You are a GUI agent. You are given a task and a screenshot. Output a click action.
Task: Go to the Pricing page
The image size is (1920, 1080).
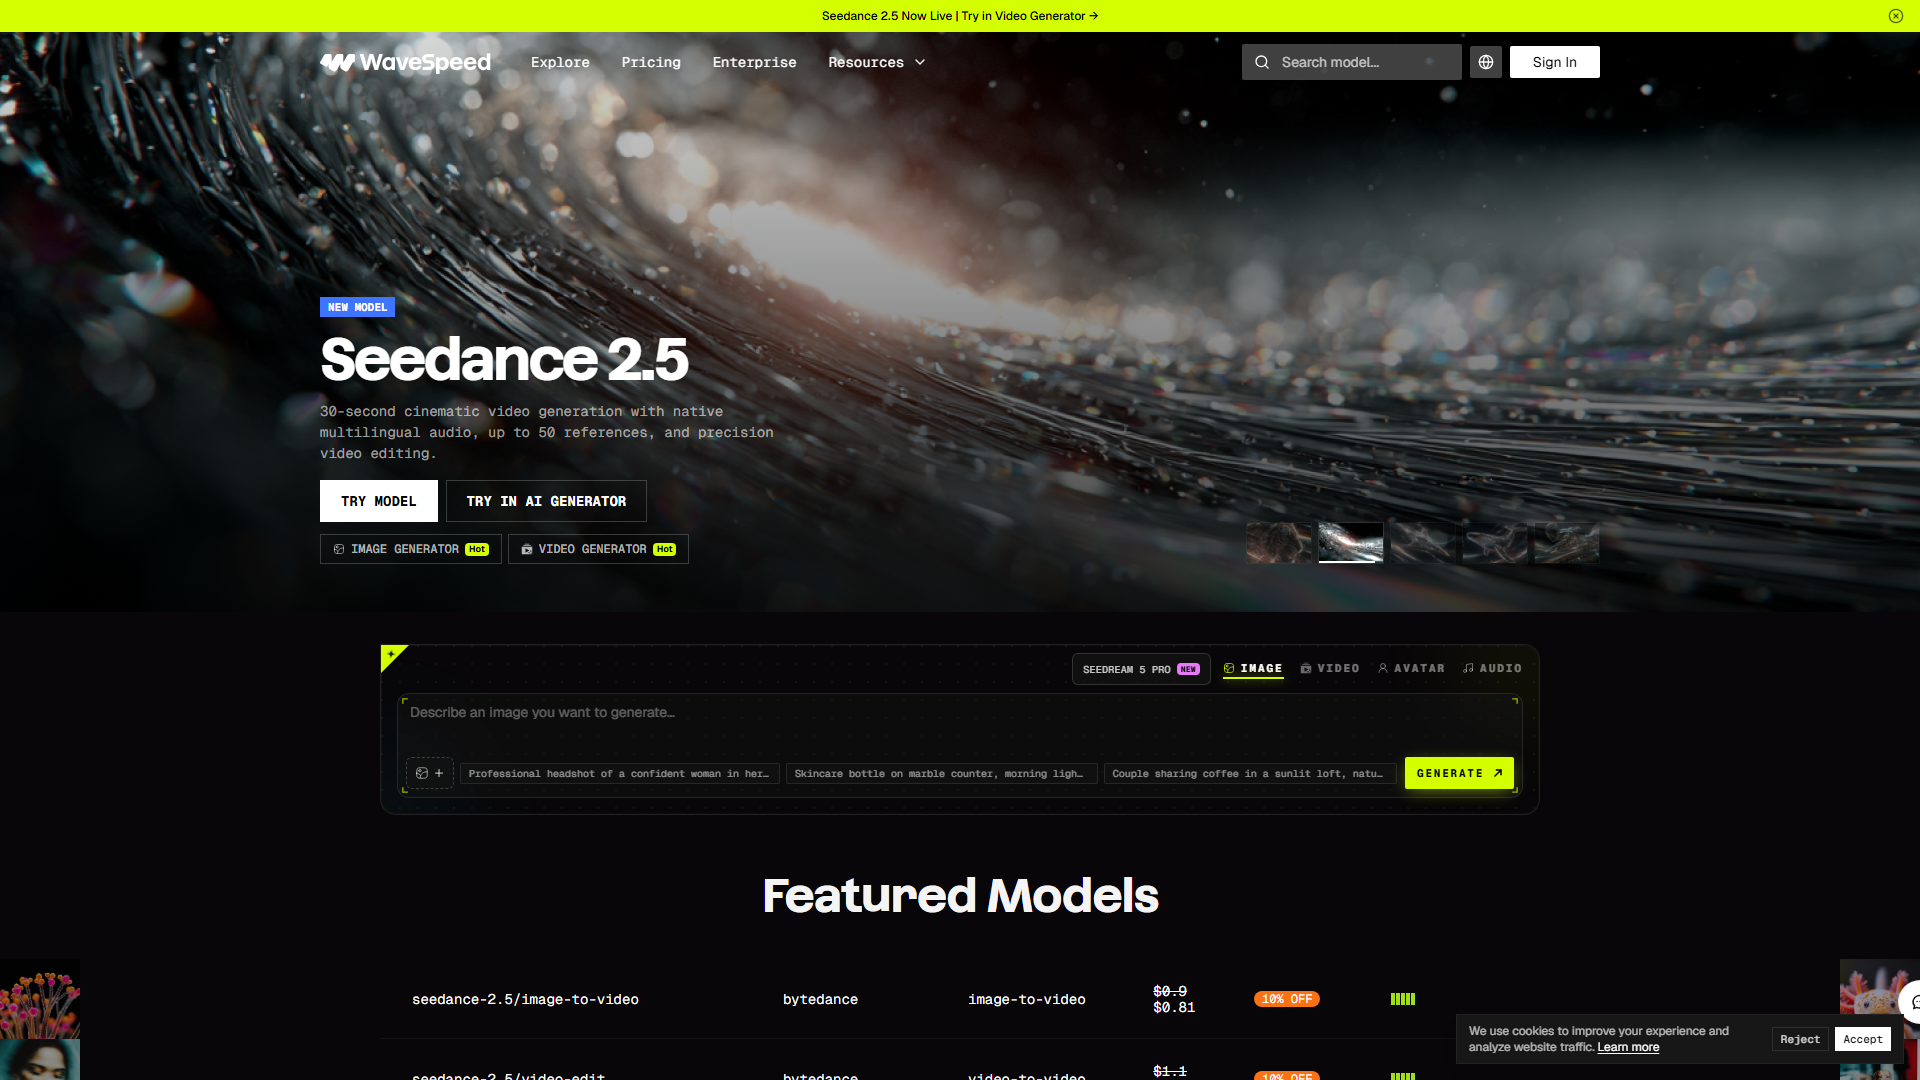[x=651, y=62]
